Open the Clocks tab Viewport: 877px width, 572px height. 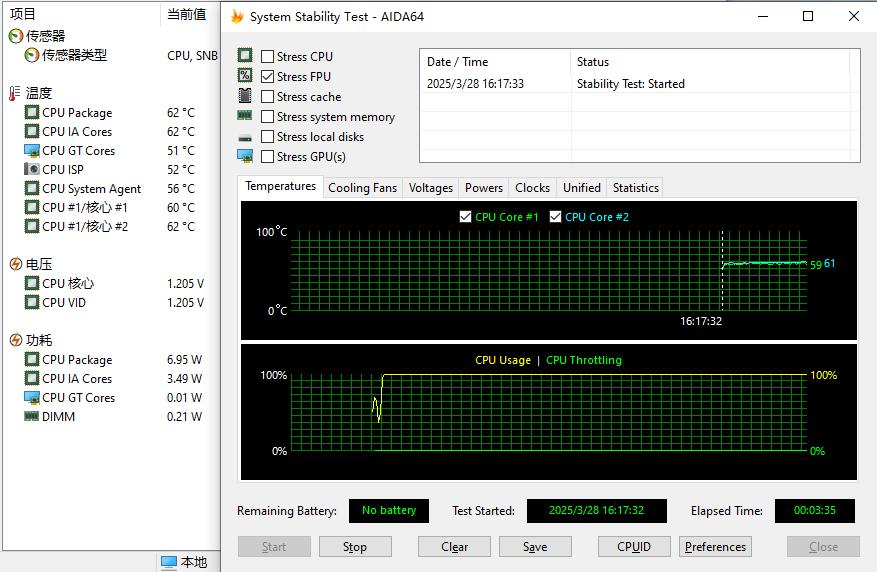(x=532, y=188)
